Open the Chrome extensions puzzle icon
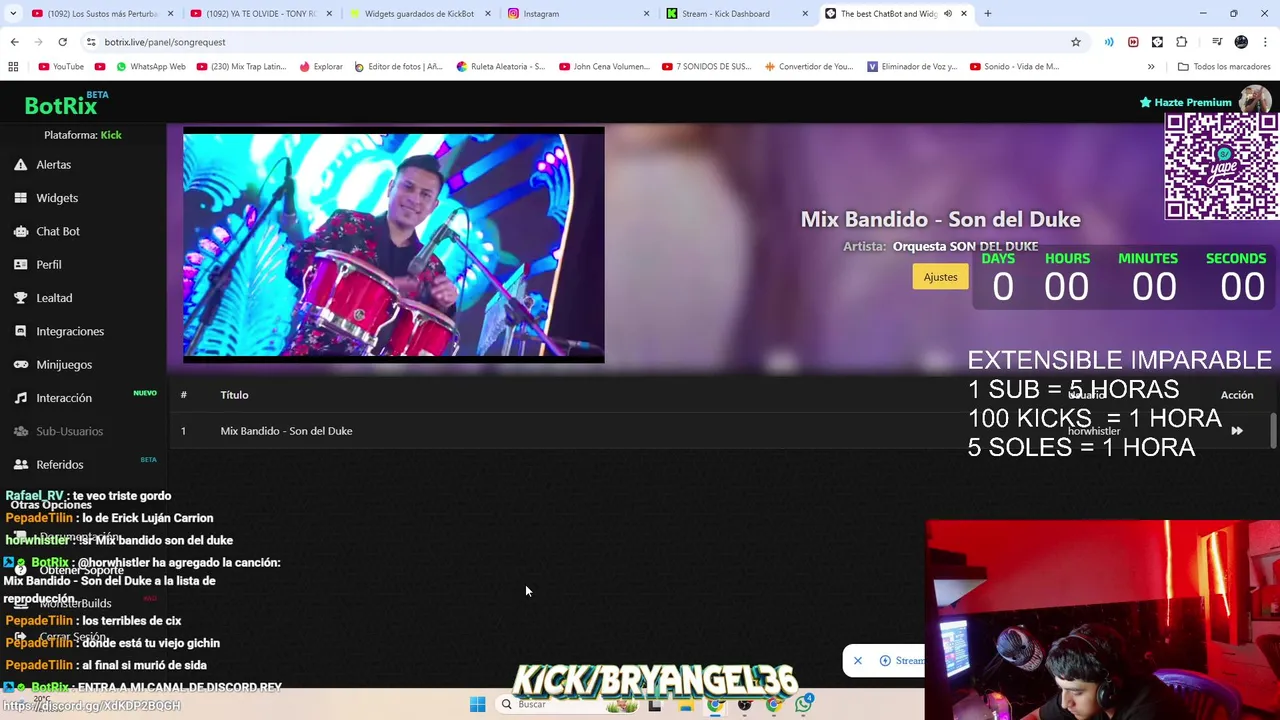1280x720 pixels. click(1181, 42)
